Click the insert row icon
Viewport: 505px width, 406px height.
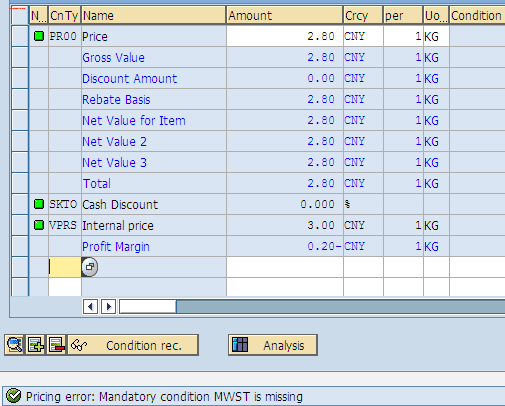tap(35, 345)
